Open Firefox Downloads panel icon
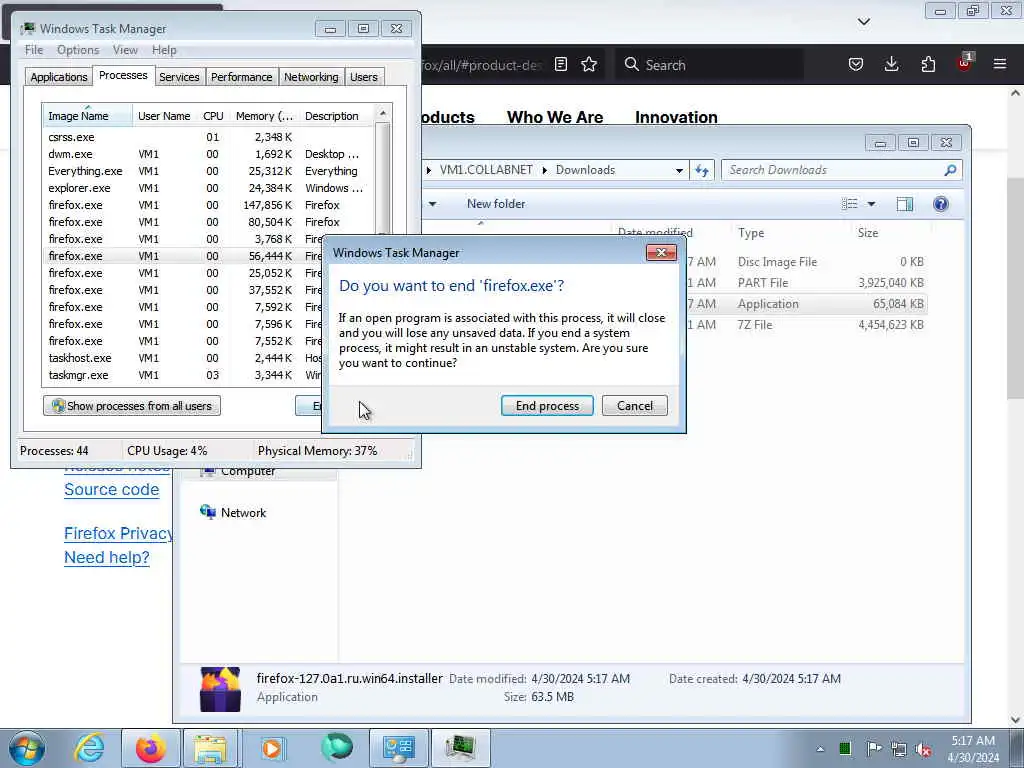1024x768 pixels. coord(891,64)
